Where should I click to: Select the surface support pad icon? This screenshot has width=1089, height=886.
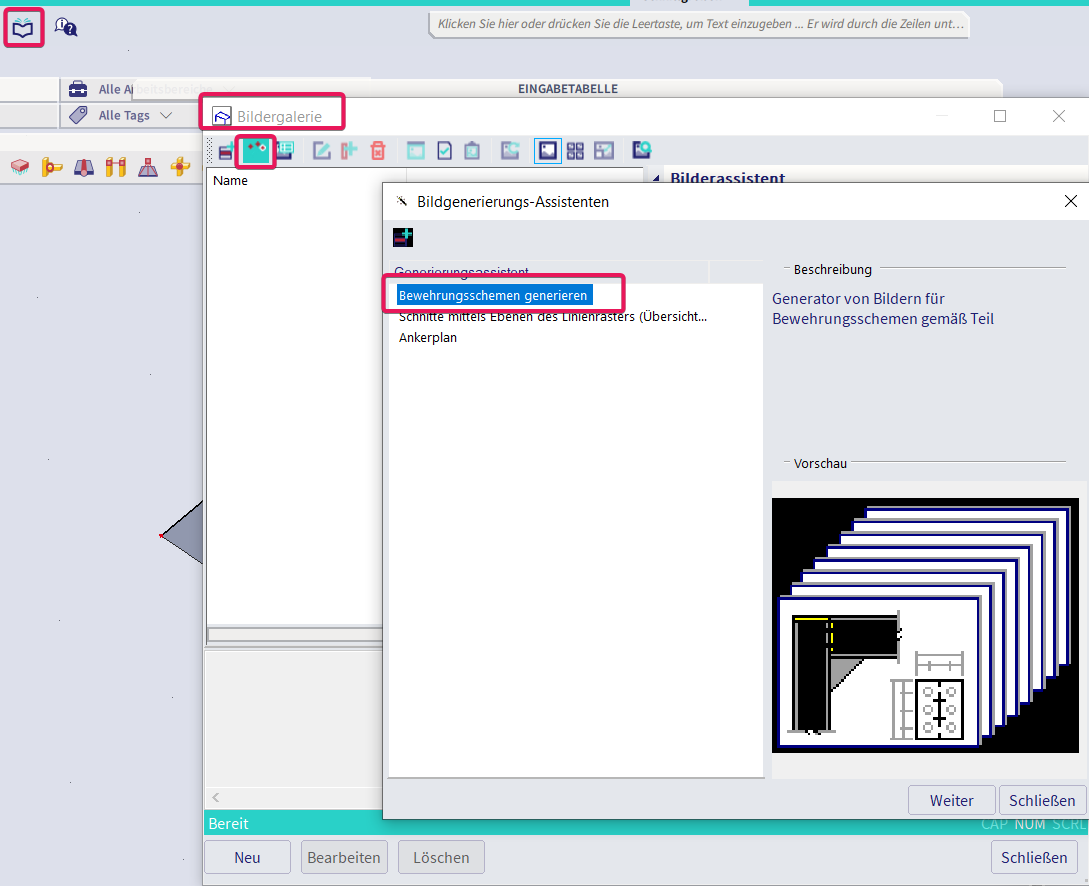coord(20,167)
